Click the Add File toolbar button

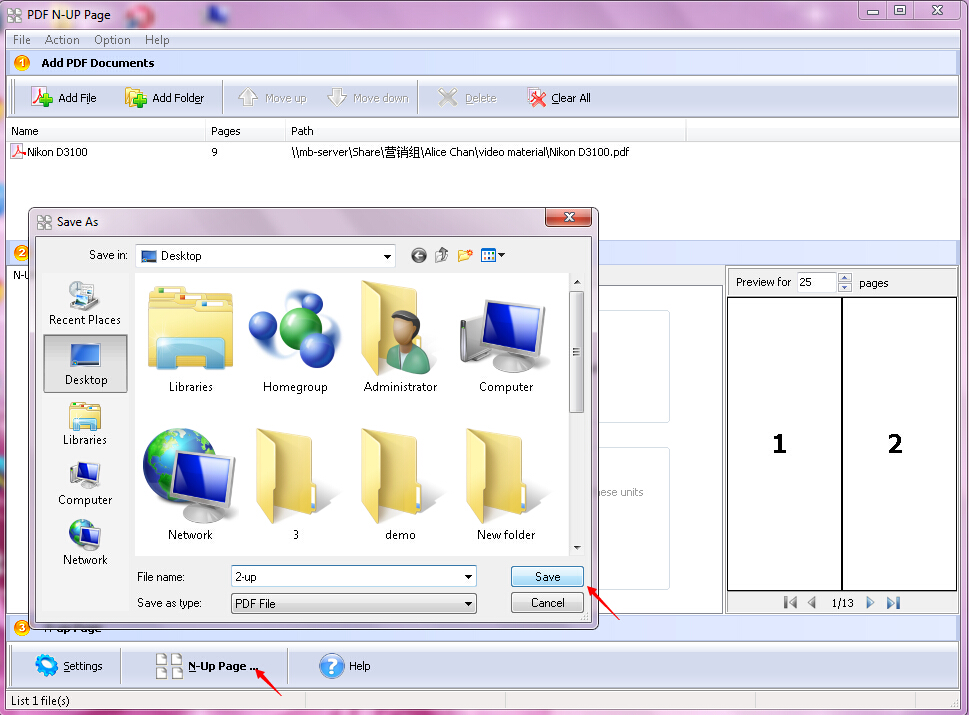(x=64, y=98)
